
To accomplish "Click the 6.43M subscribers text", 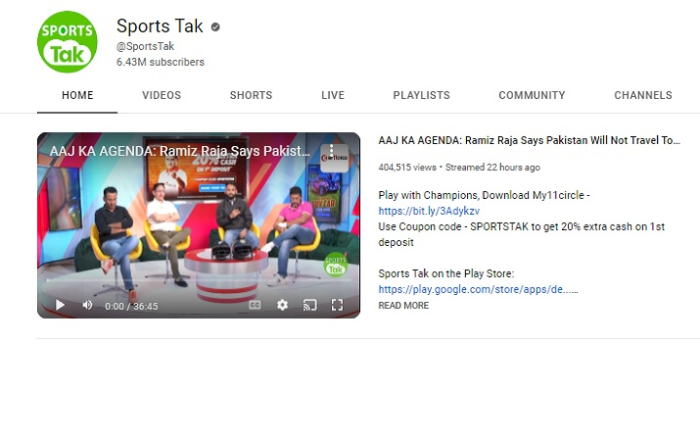I will [160, 62].
